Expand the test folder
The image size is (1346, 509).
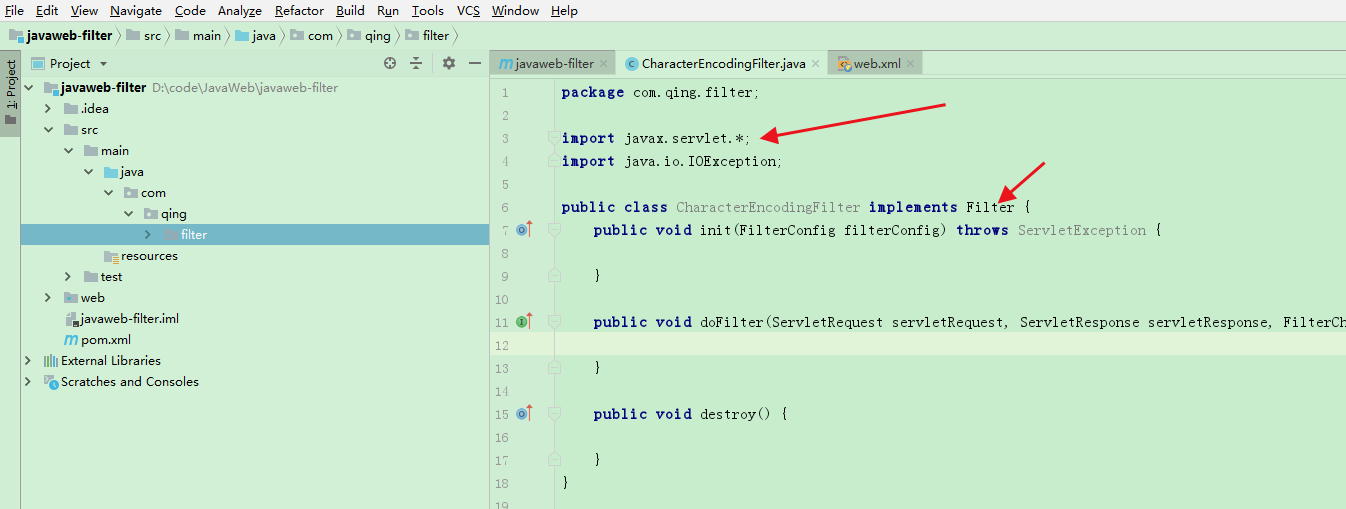click(68, 277)
